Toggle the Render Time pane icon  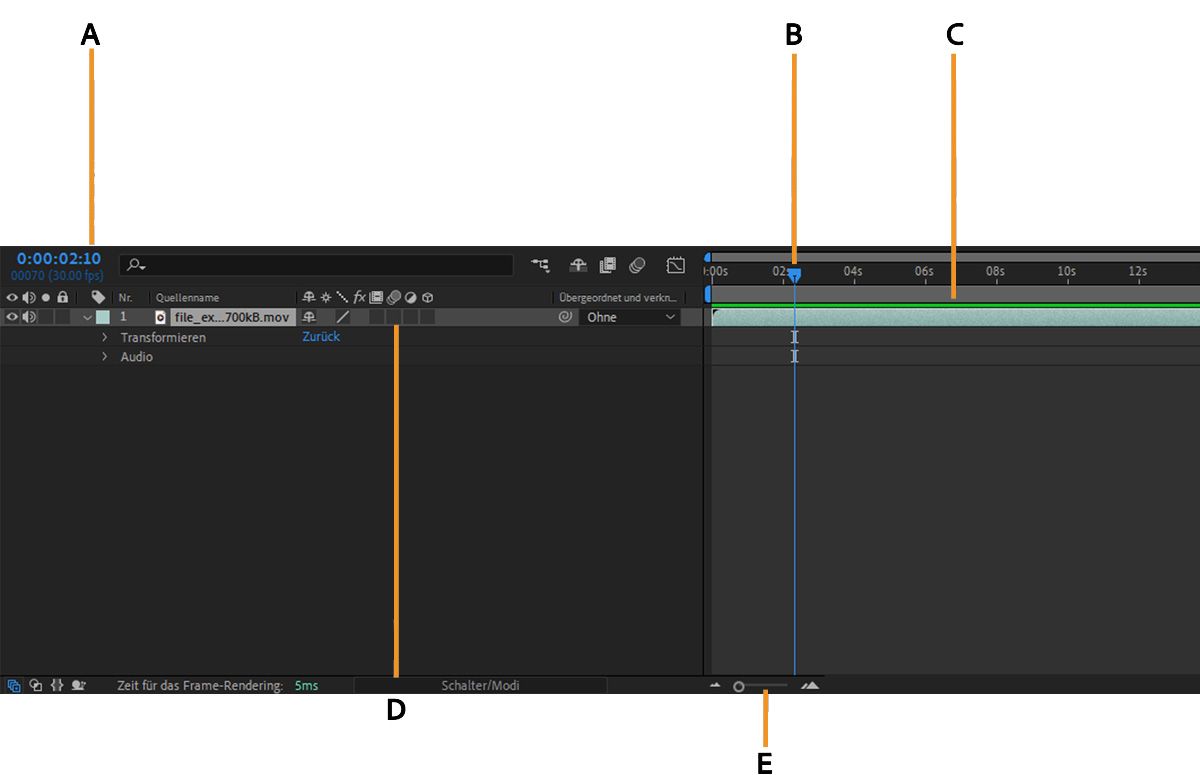pyautogui.click(x=78, y=686)
